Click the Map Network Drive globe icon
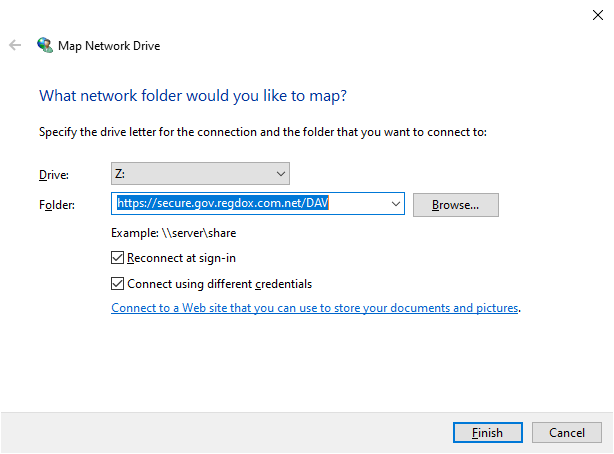The height and width of the screenshot is (454, 614). coord(45,45)
